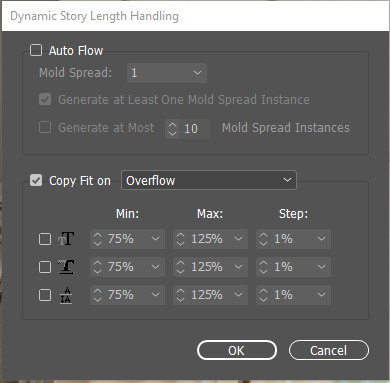Enable the Auto Flow checkbox
The width and height of the screenshot is (390, 383).
36,50
